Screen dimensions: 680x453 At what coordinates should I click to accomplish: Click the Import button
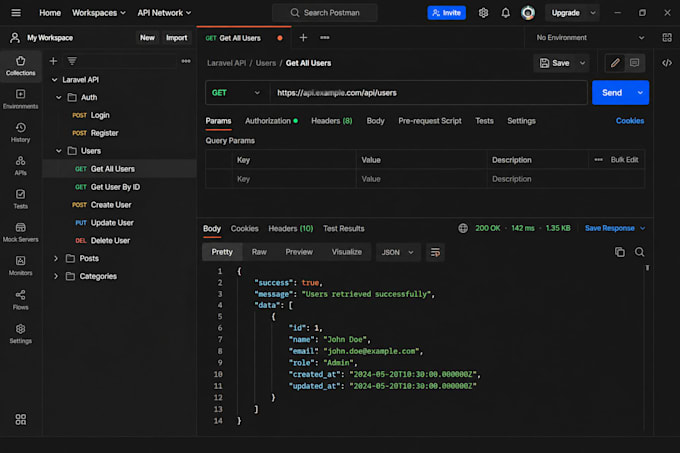pos(177,38)
